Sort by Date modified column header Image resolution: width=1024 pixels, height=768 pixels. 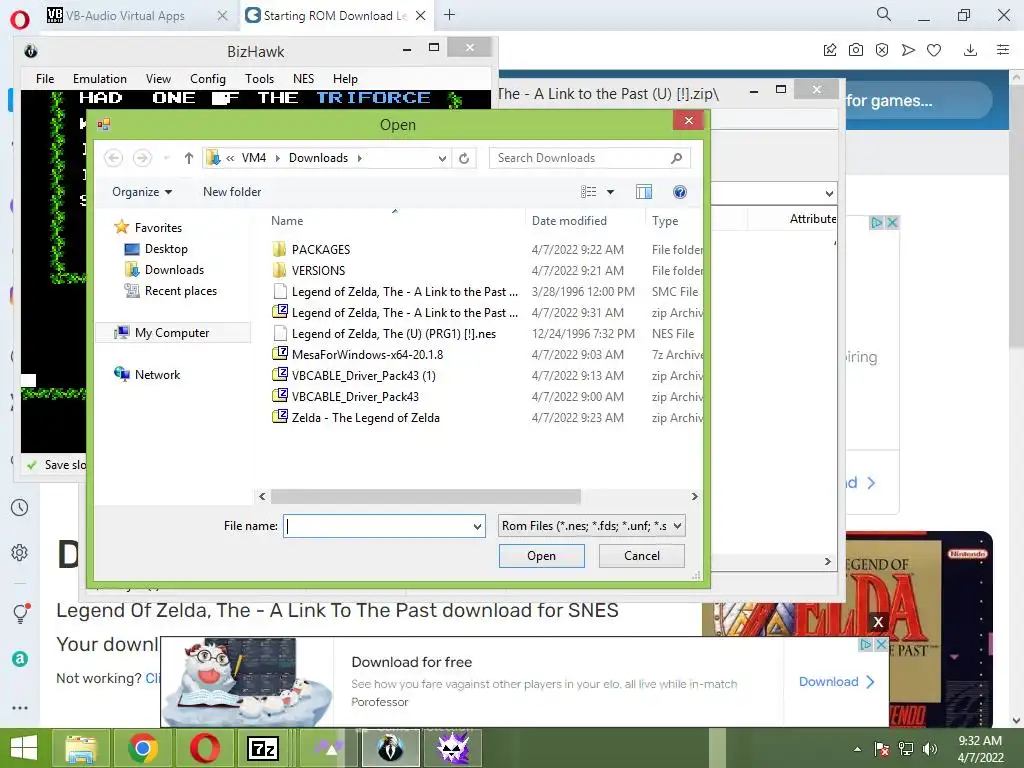coord(569,221)
